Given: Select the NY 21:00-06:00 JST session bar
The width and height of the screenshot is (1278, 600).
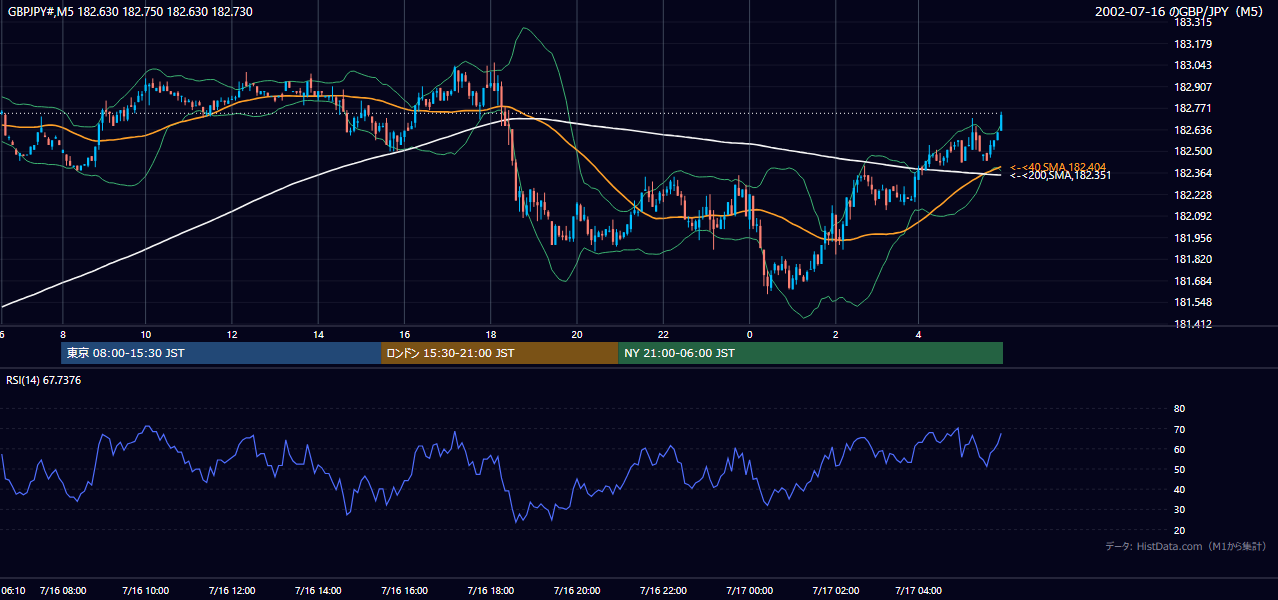Looking at the screenshot, I should coord(810,353).
